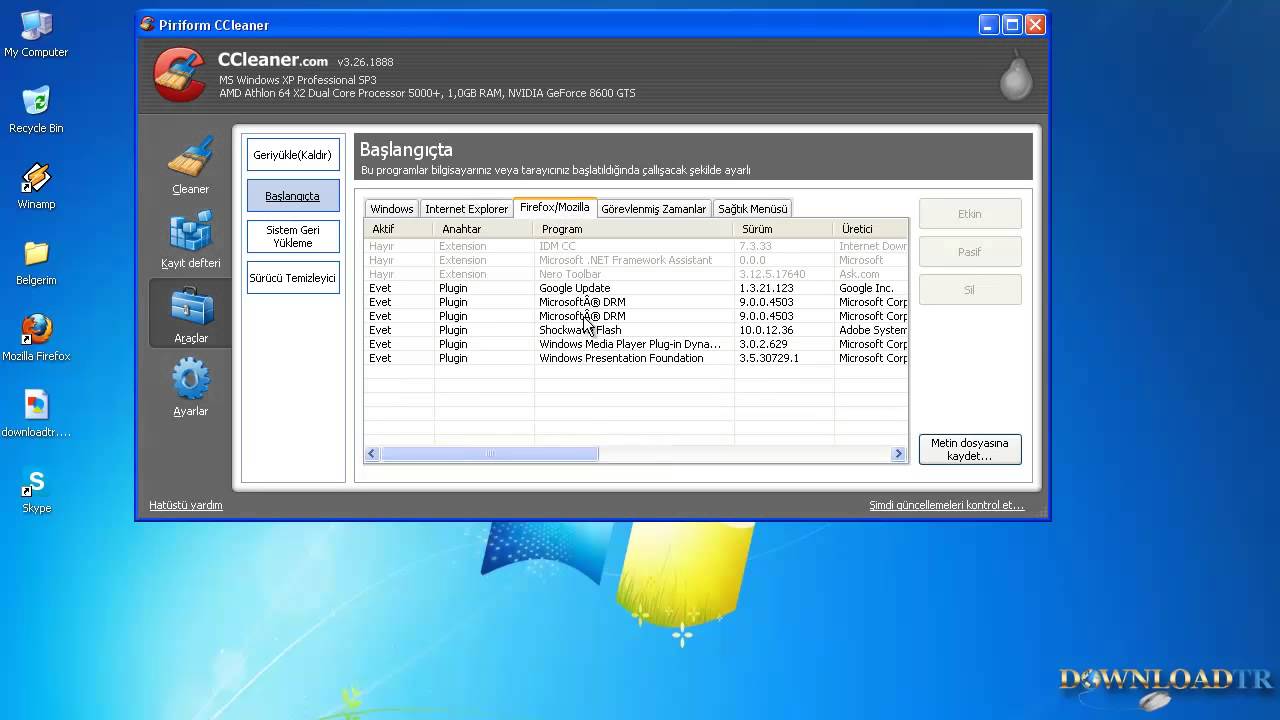Open the Kayıt defteri registry icon

pos(190,231)
